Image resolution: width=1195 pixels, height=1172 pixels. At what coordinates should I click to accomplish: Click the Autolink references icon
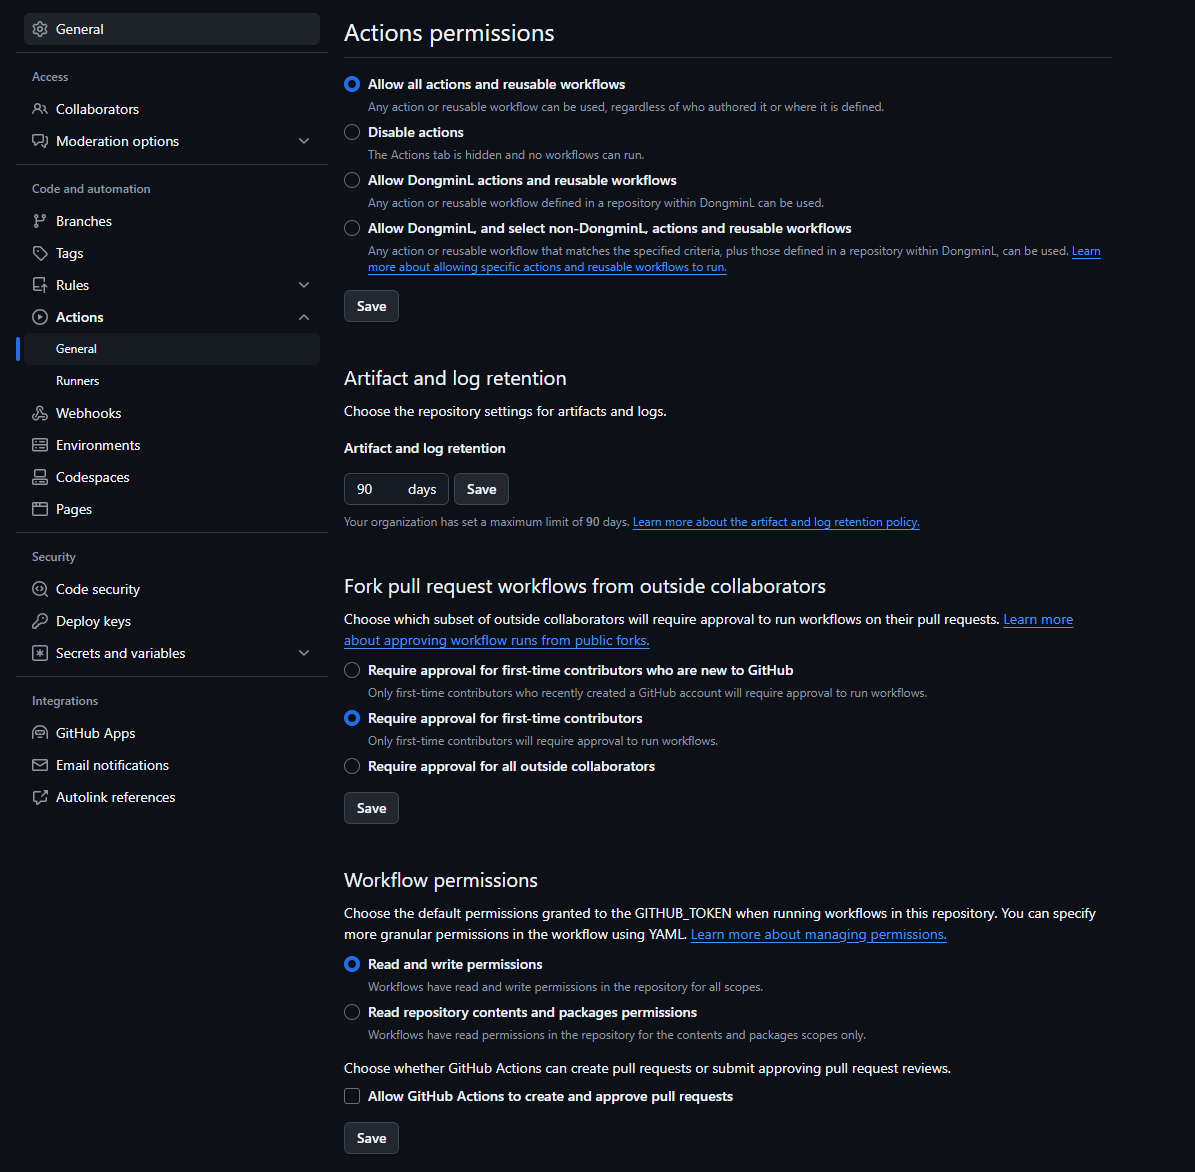coord(40,797)
